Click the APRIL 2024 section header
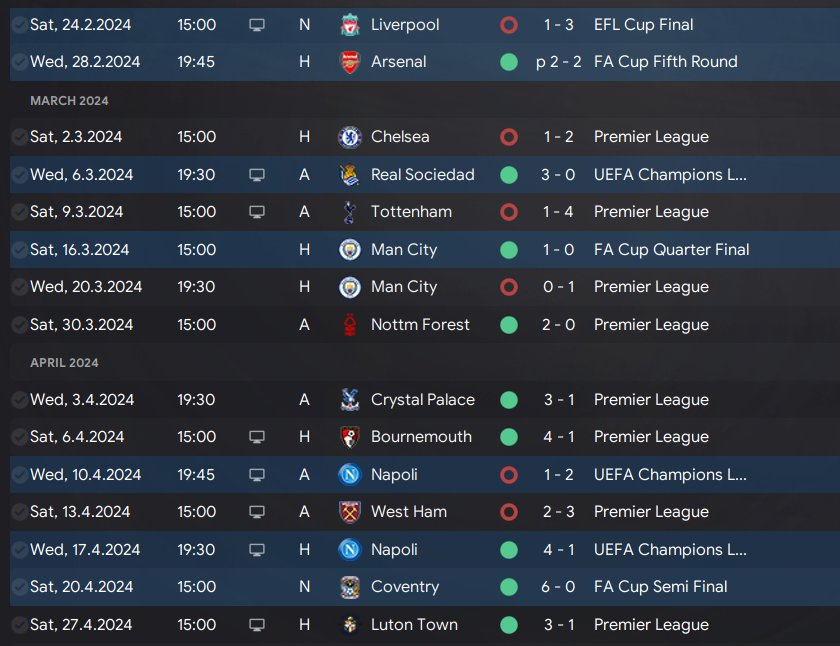The height and width of the screenshot is (646, 840). point(64,363)
